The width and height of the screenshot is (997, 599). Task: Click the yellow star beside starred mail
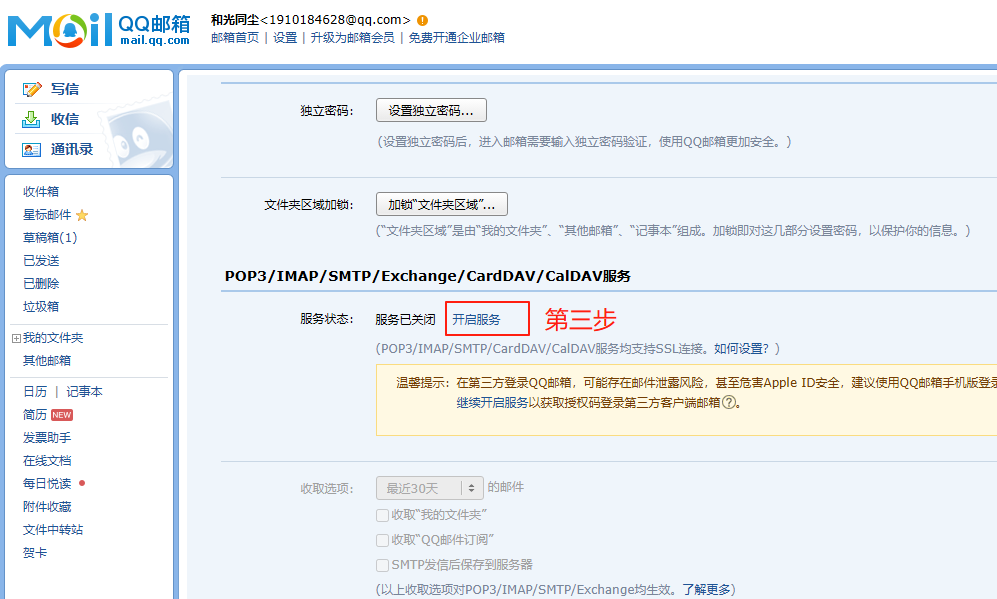(x=82, y=215)
